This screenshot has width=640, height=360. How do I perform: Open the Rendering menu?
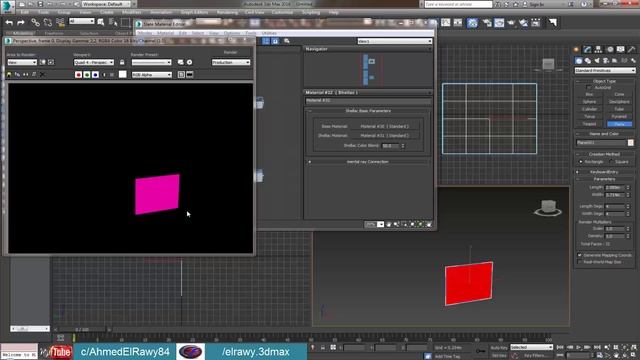click(x=227, y=13)
